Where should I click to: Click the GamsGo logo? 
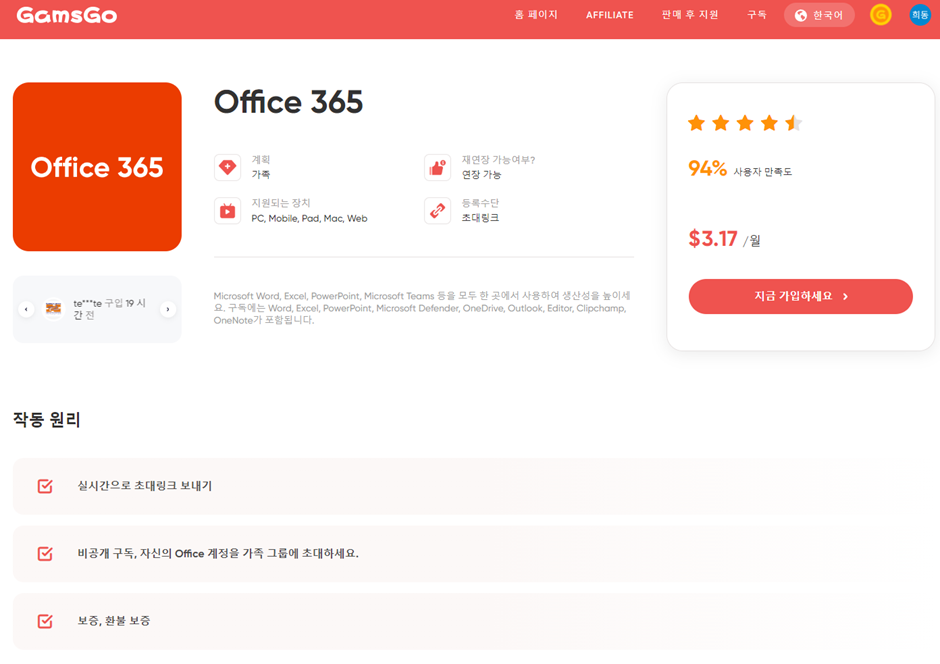(x=67, y=15)
